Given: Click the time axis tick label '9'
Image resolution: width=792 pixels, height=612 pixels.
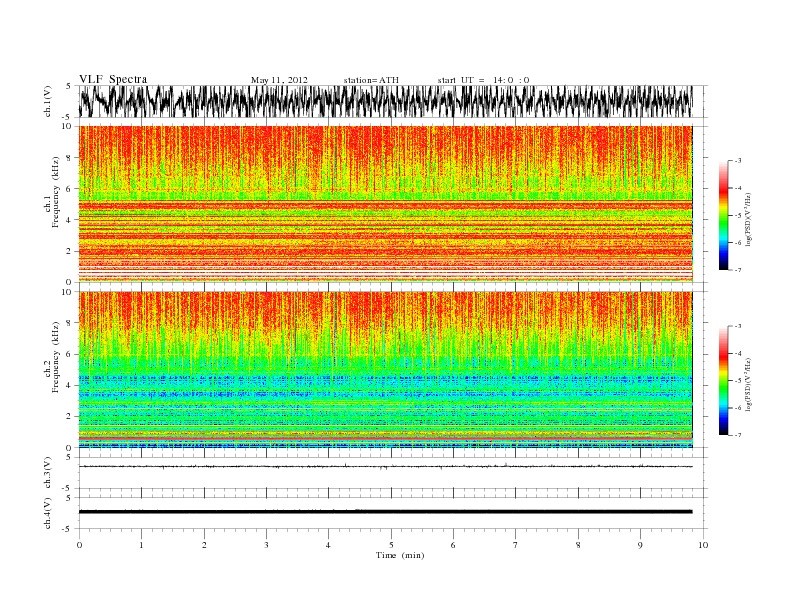Looking at the screenshot, I should [x=640, y=545].
